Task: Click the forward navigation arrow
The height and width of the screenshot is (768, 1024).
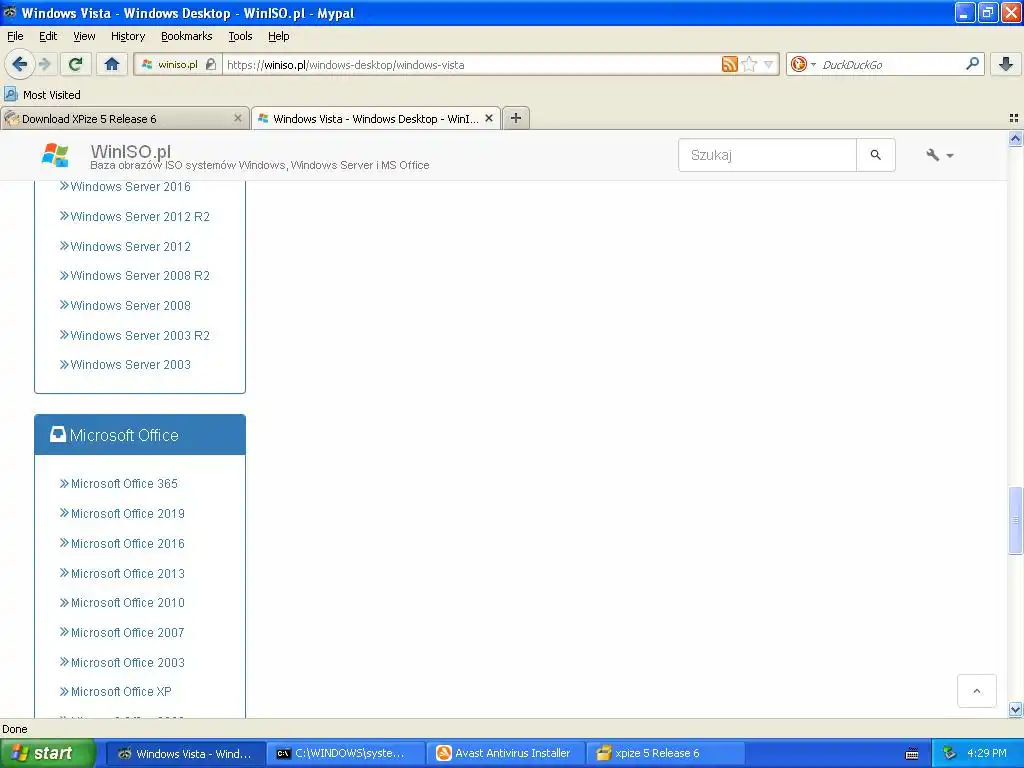Action: [x=44, y=64]
